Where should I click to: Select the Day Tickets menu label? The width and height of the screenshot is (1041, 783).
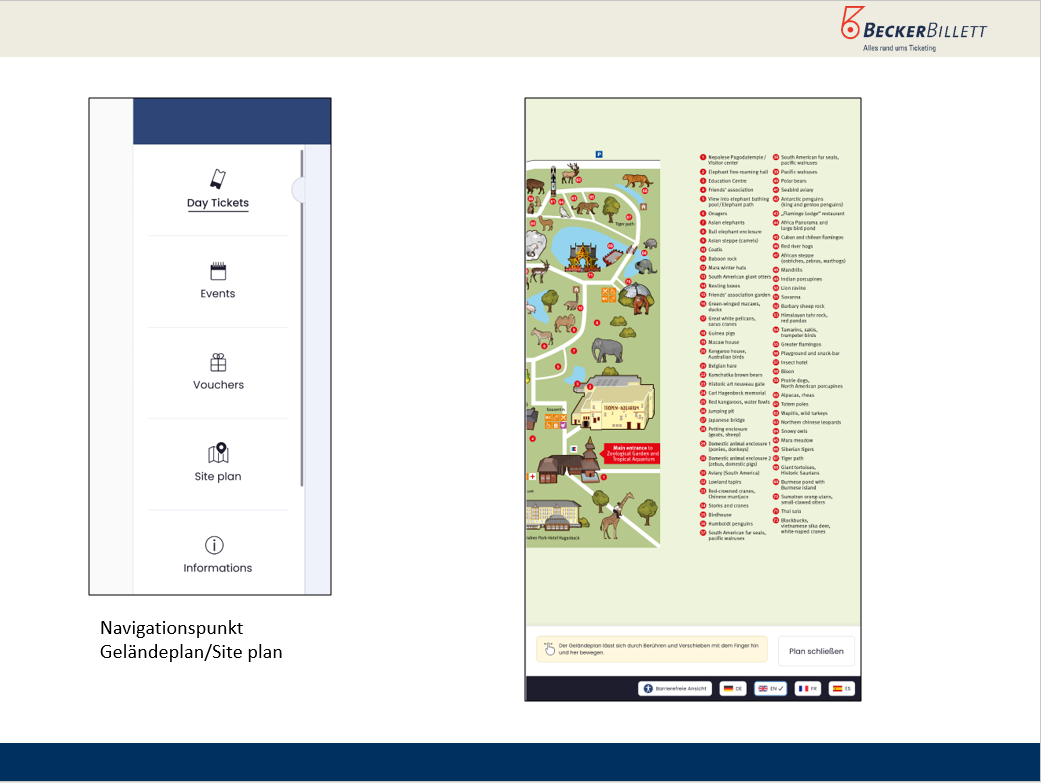(x=217, y=203)
